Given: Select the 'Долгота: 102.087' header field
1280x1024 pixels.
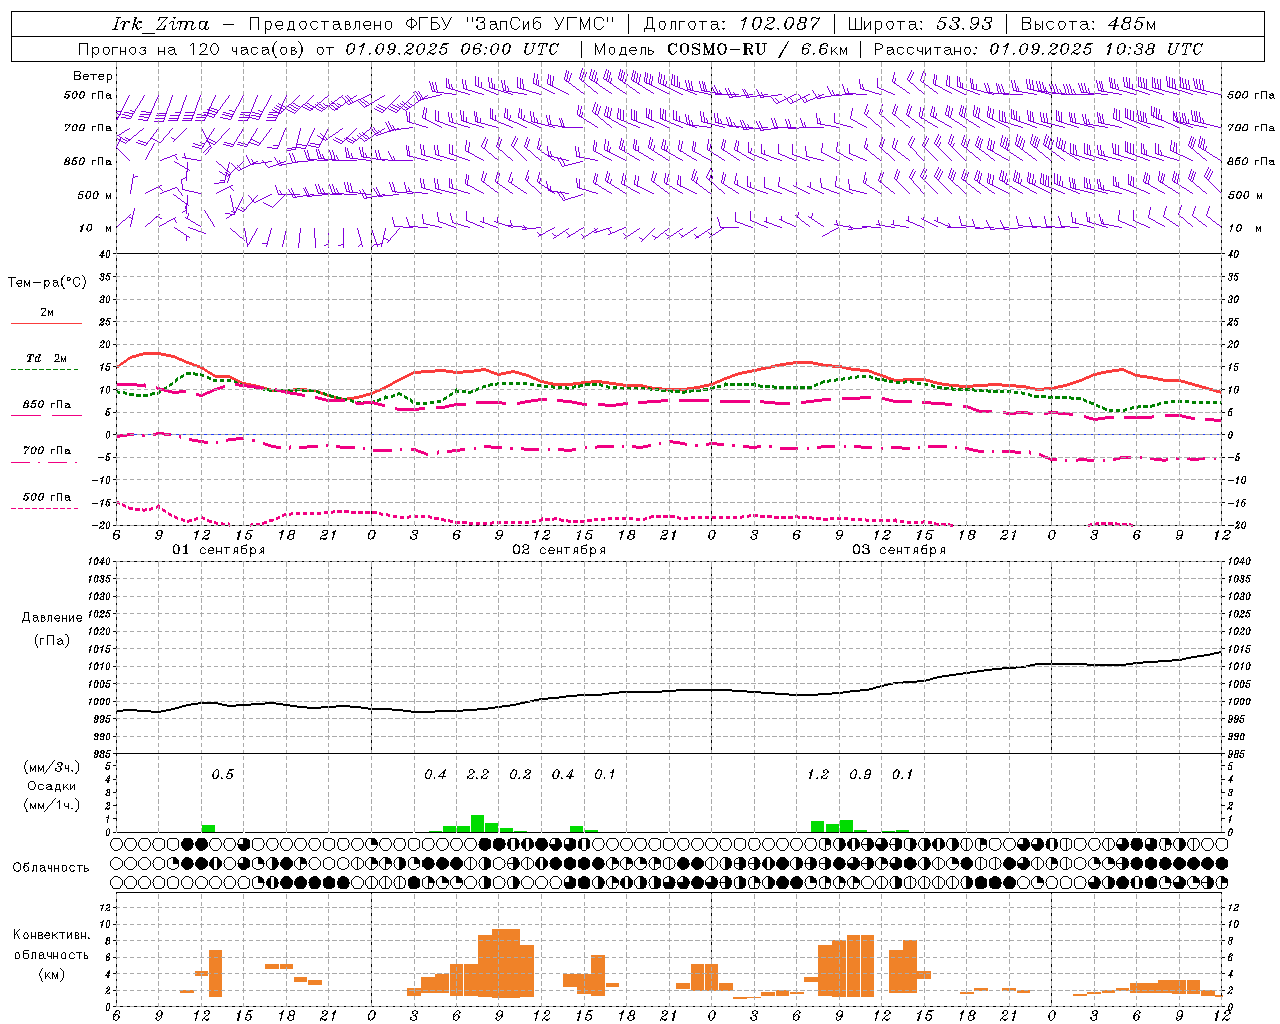Looking at the screenshot, I should [x=731, y=24].
